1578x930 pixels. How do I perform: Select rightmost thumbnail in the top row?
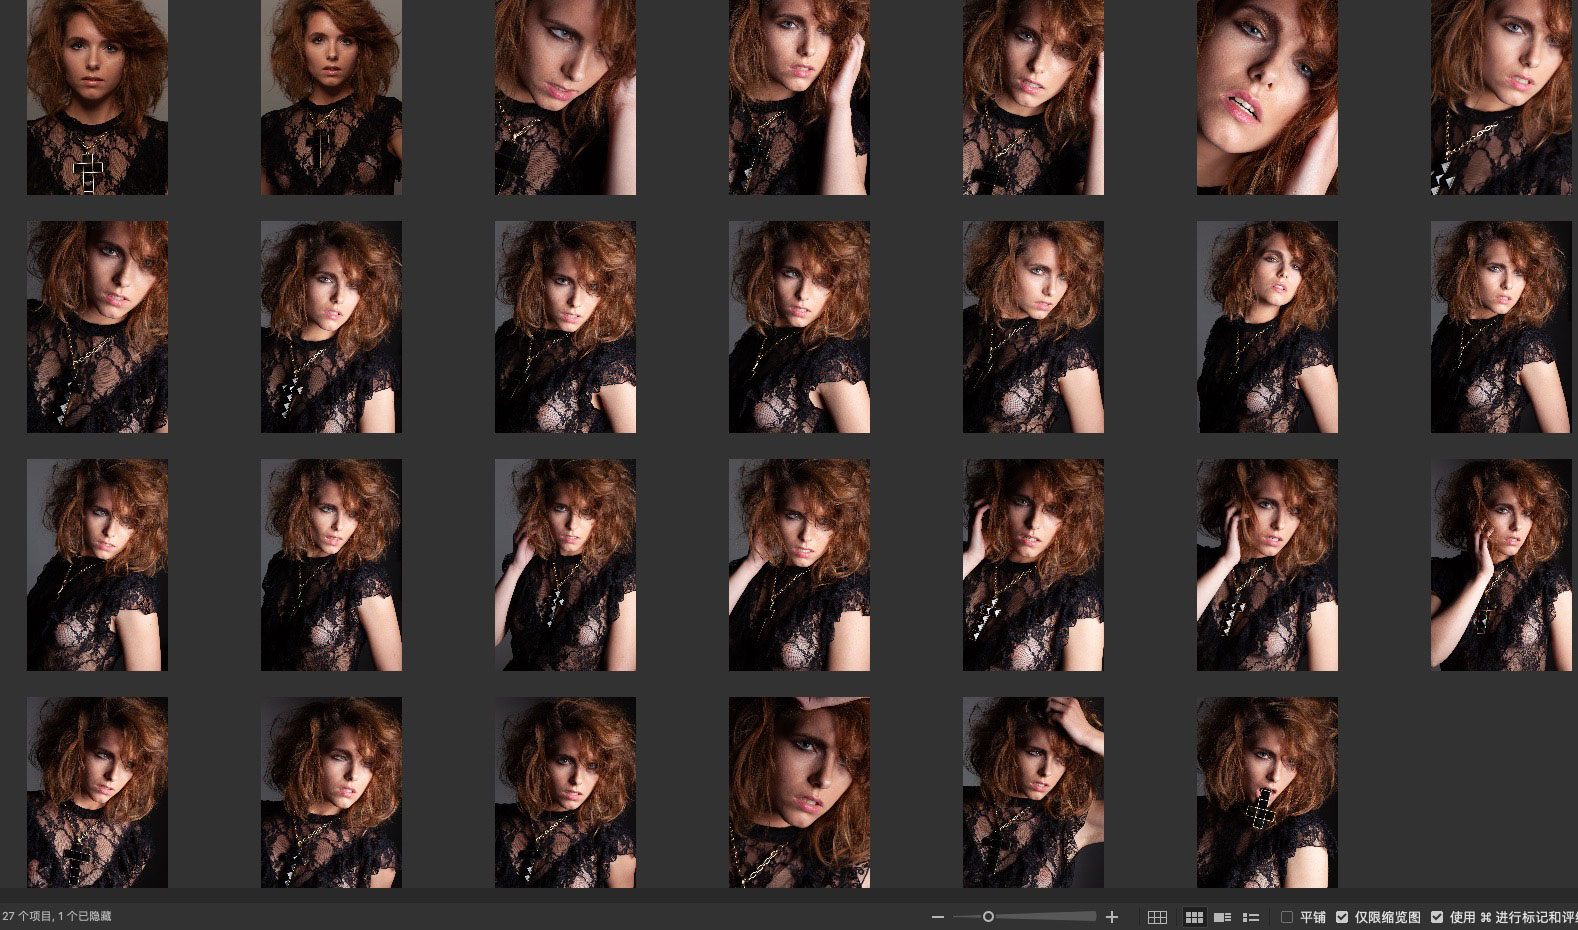point(1500,97)
